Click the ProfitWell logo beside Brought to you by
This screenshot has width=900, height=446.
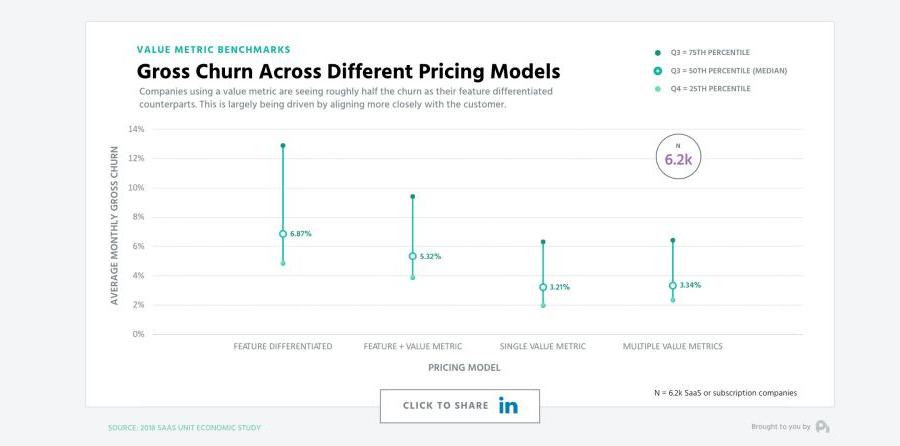(823, 427)
